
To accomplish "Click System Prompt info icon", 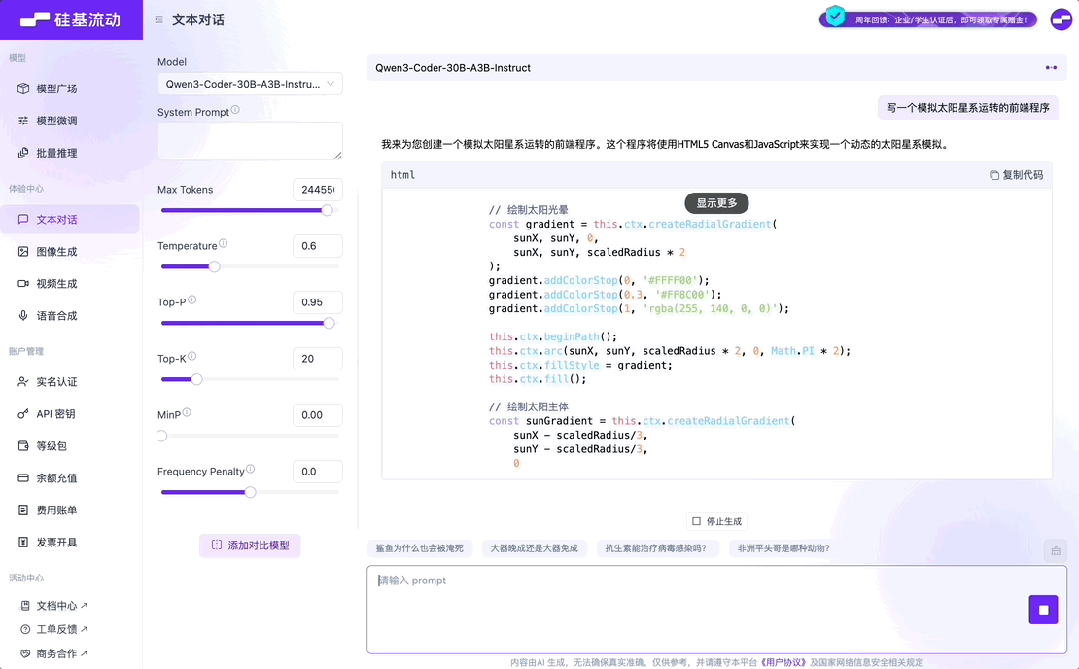I will point(235,109).
